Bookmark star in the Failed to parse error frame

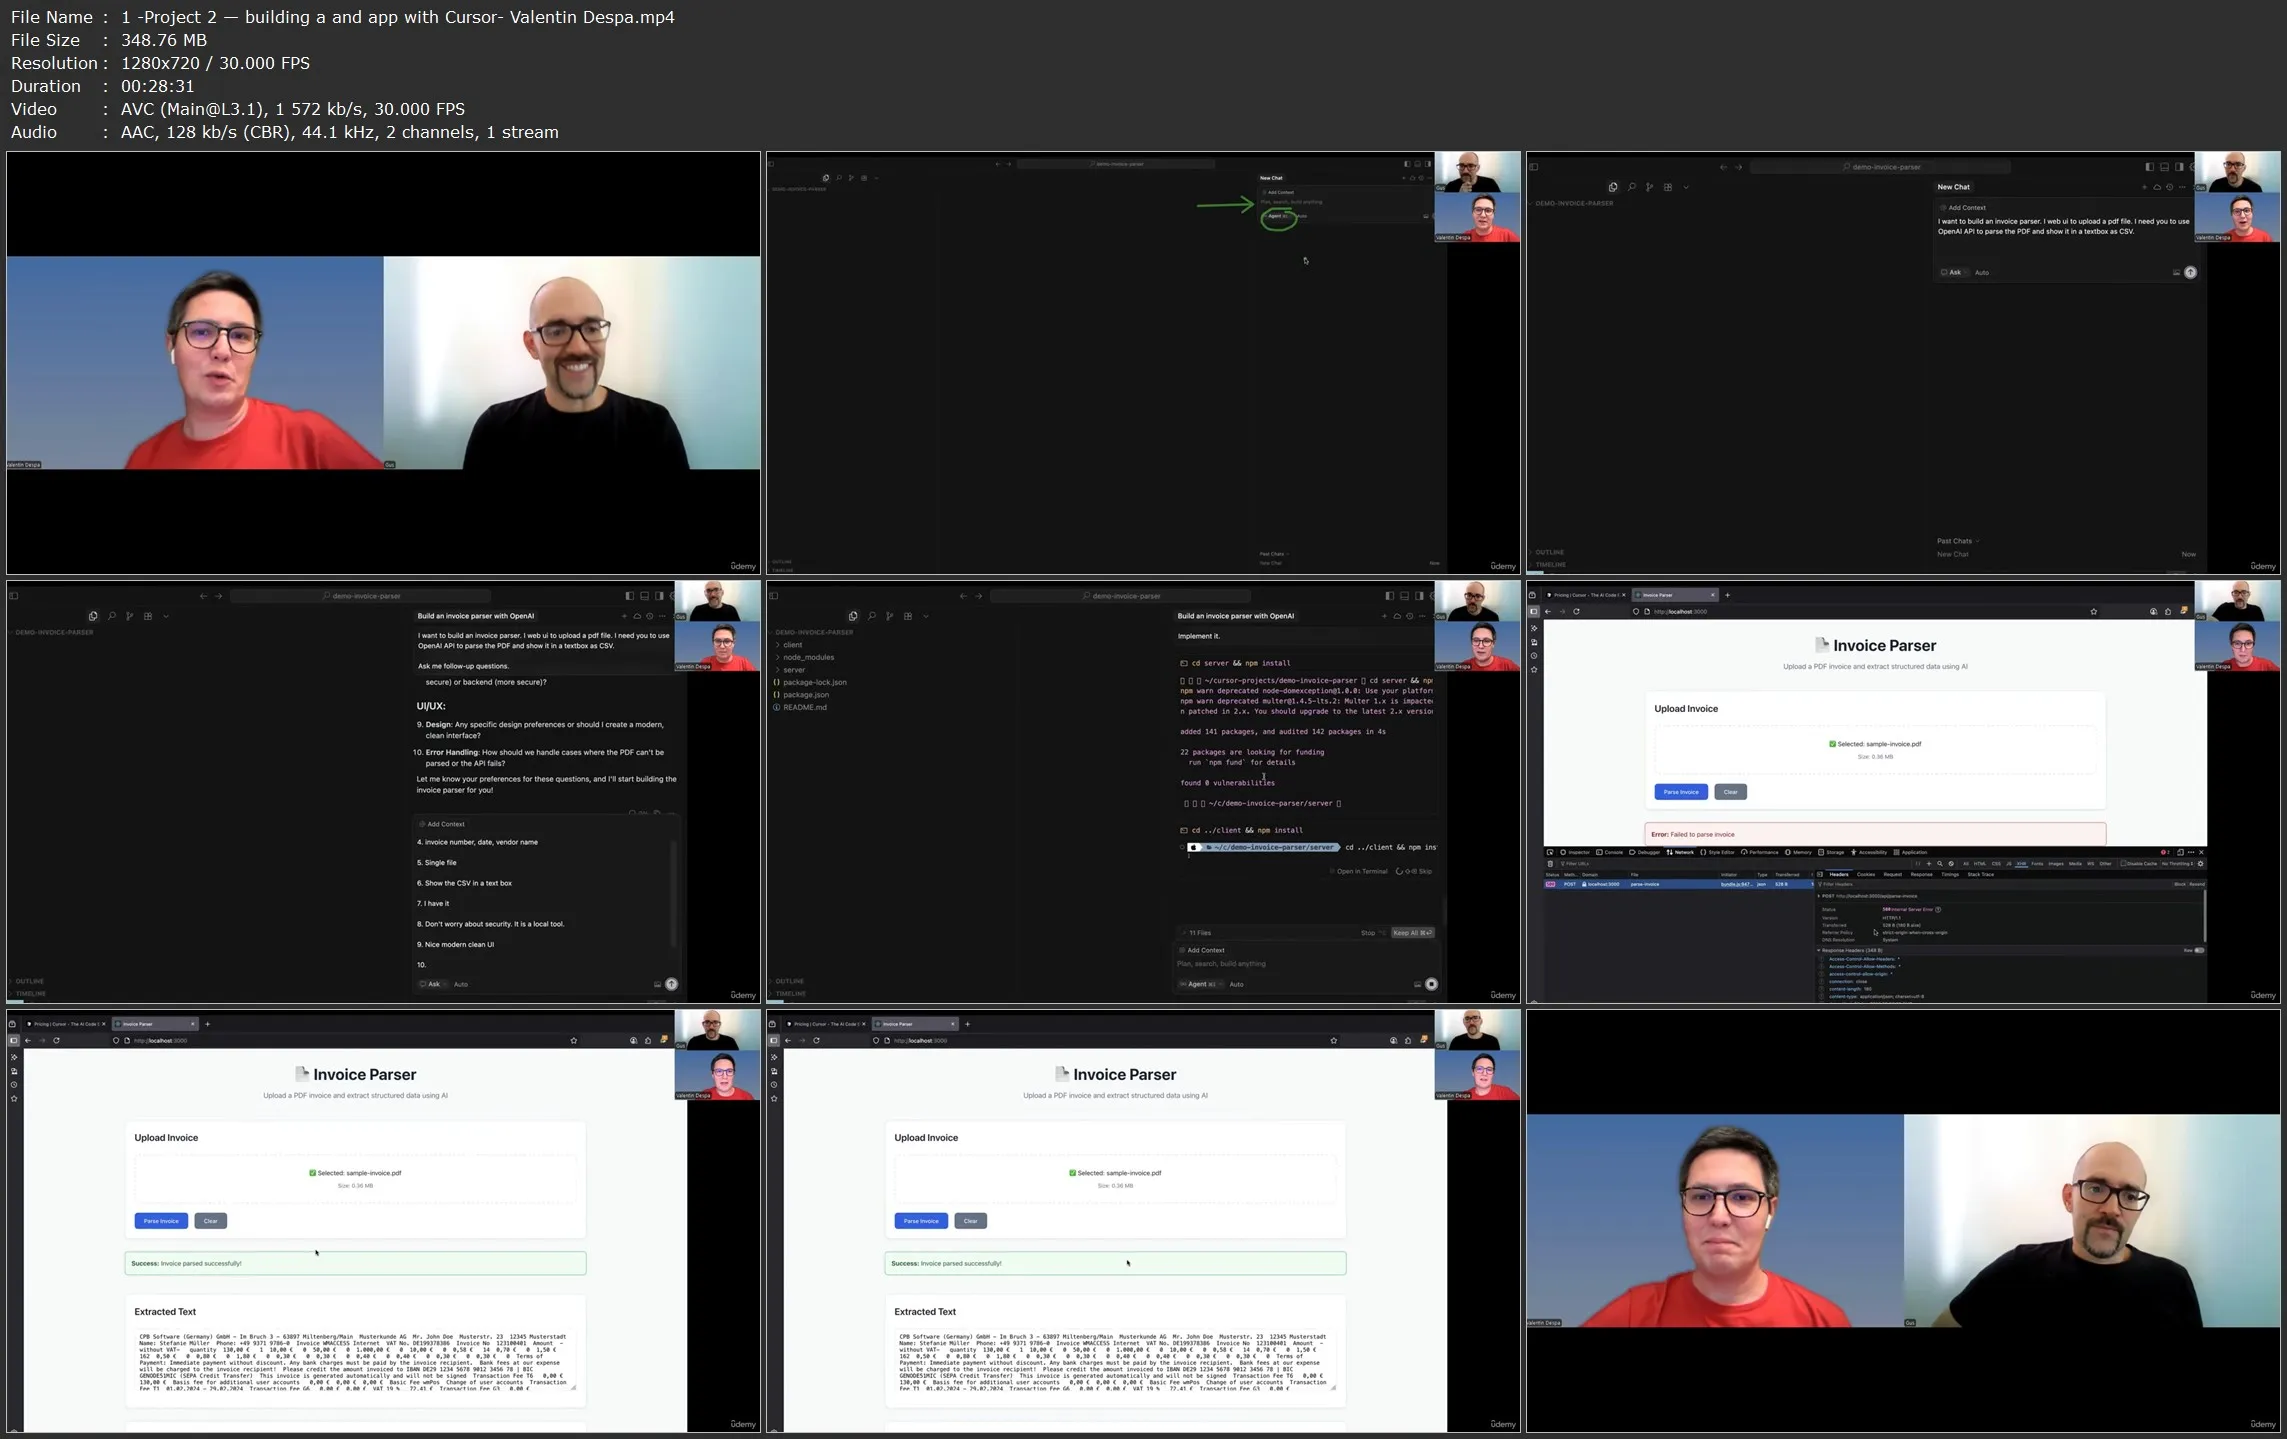[2094, 611]
